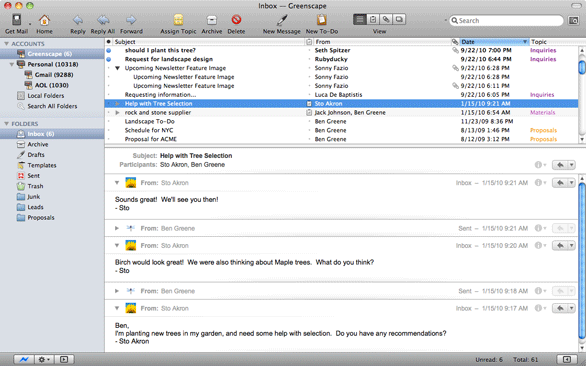Screen dimensions: 586x366
Task: Click the Forward arrow icon
Action: [x=131, y=19]
